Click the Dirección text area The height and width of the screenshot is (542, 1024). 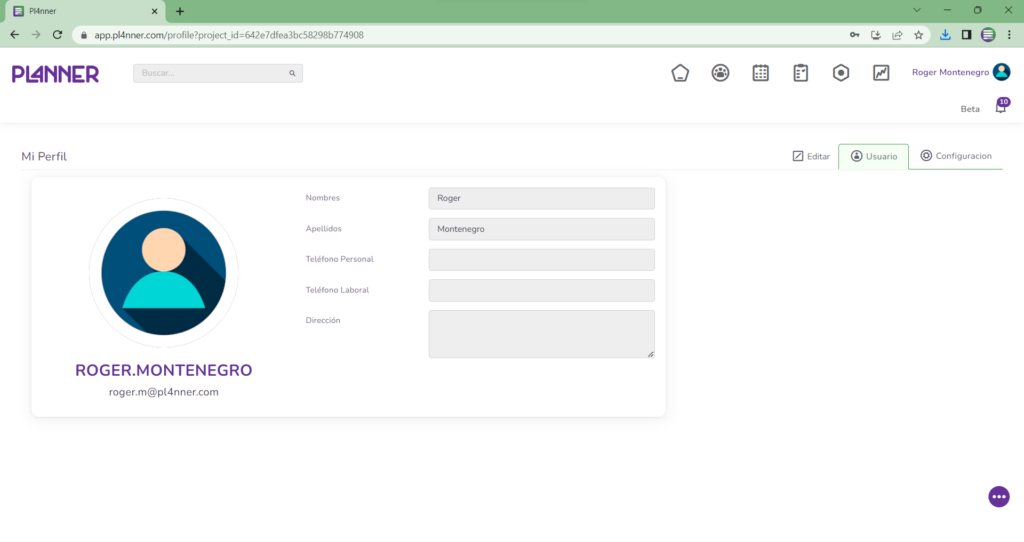[541, 334]
